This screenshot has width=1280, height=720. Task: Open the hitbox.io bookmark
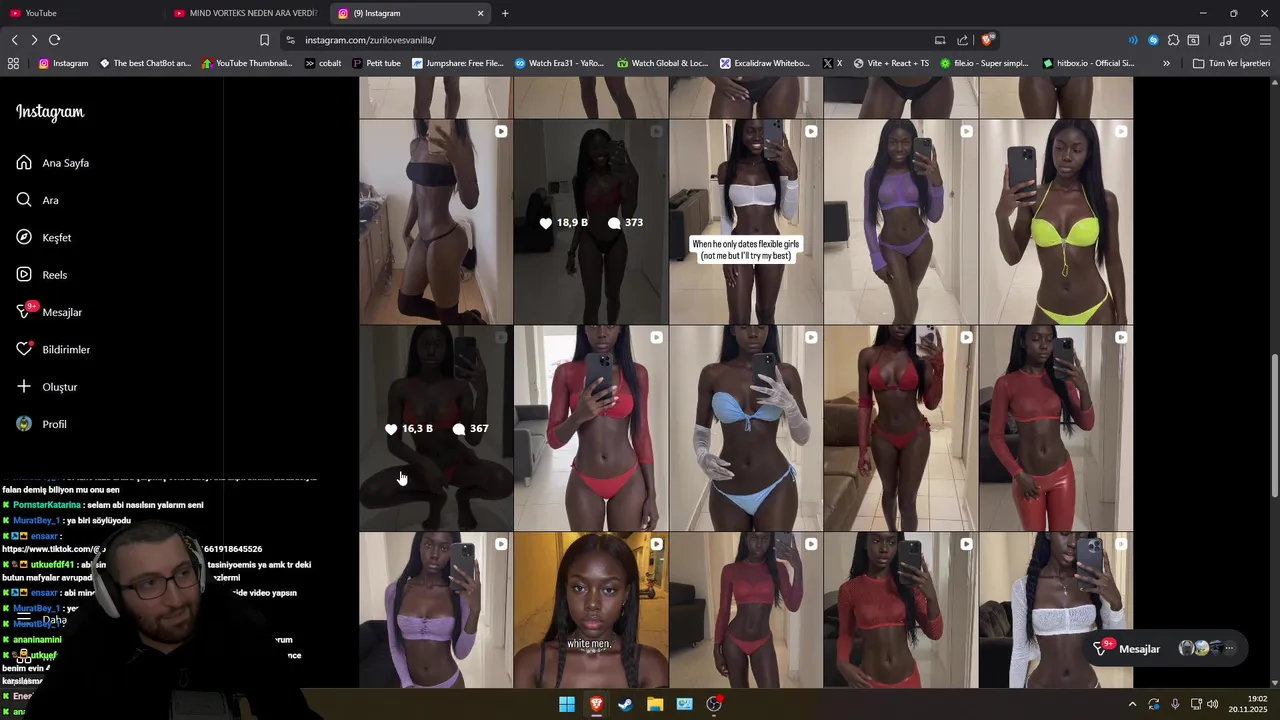[x=1088, y=63]
